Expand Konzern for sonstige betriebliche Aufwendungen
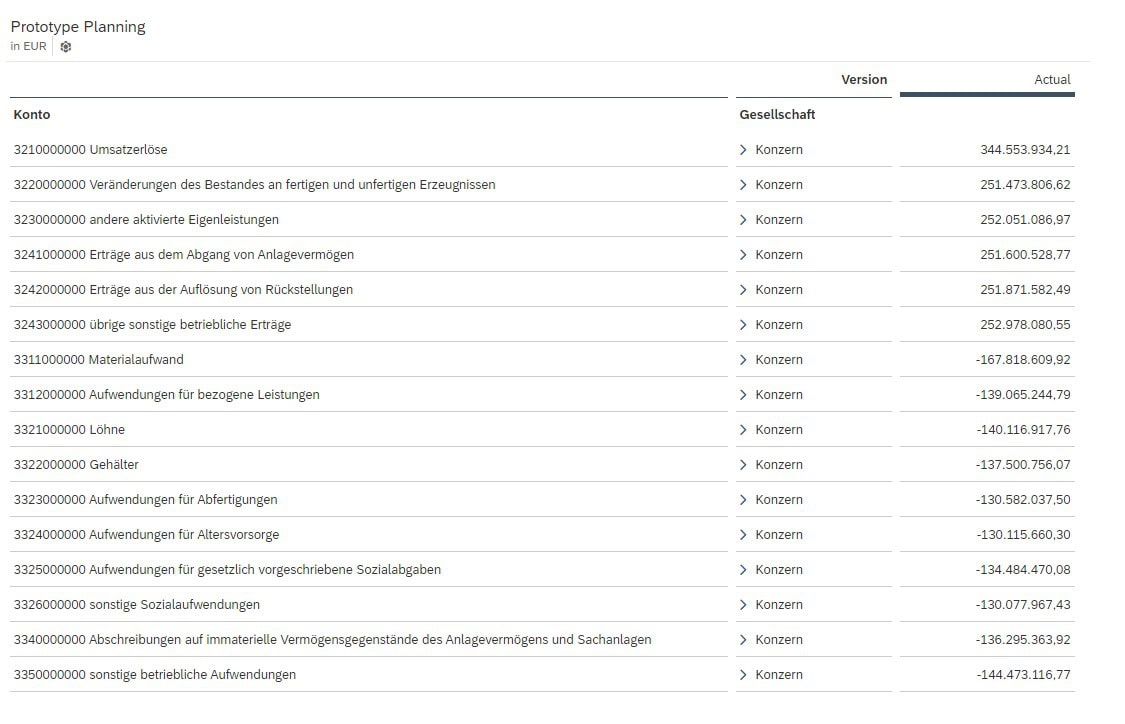Viewport: 1125px width, 724px height. (x=743, y=675)
